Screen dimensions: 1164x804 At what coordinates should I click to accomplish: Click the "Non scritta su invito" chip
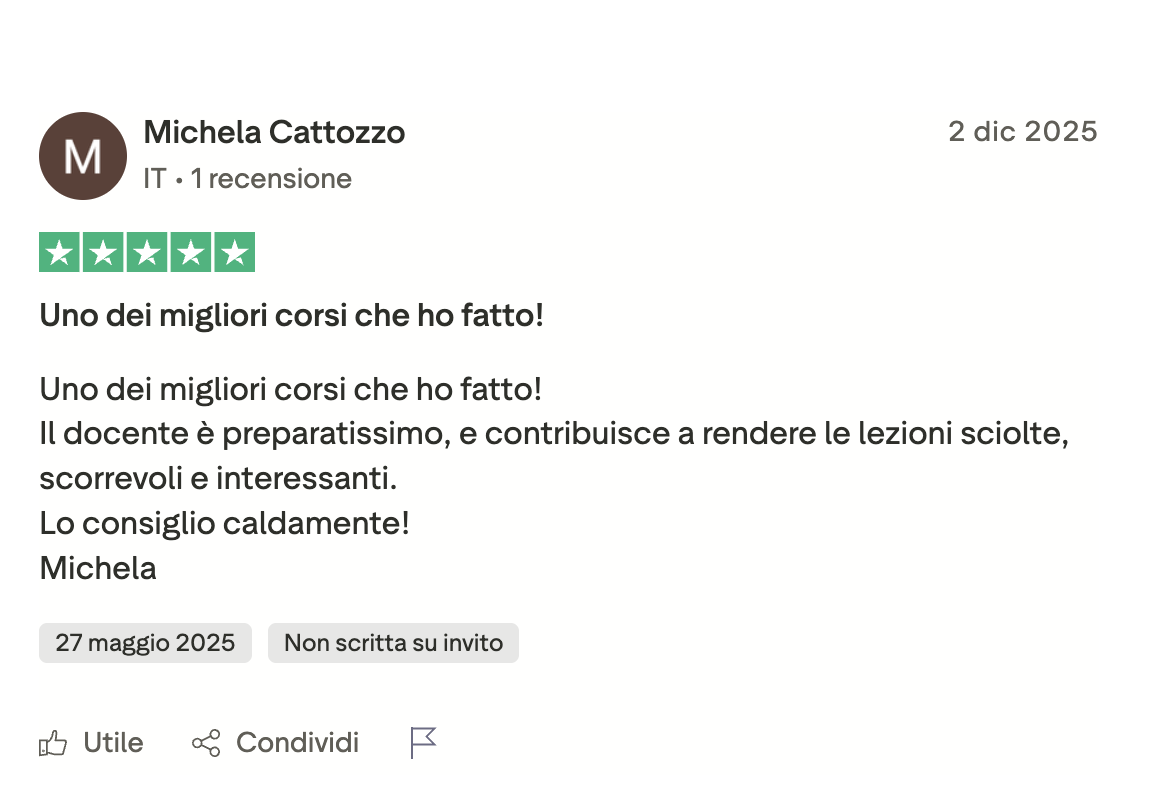click(393, 643)
